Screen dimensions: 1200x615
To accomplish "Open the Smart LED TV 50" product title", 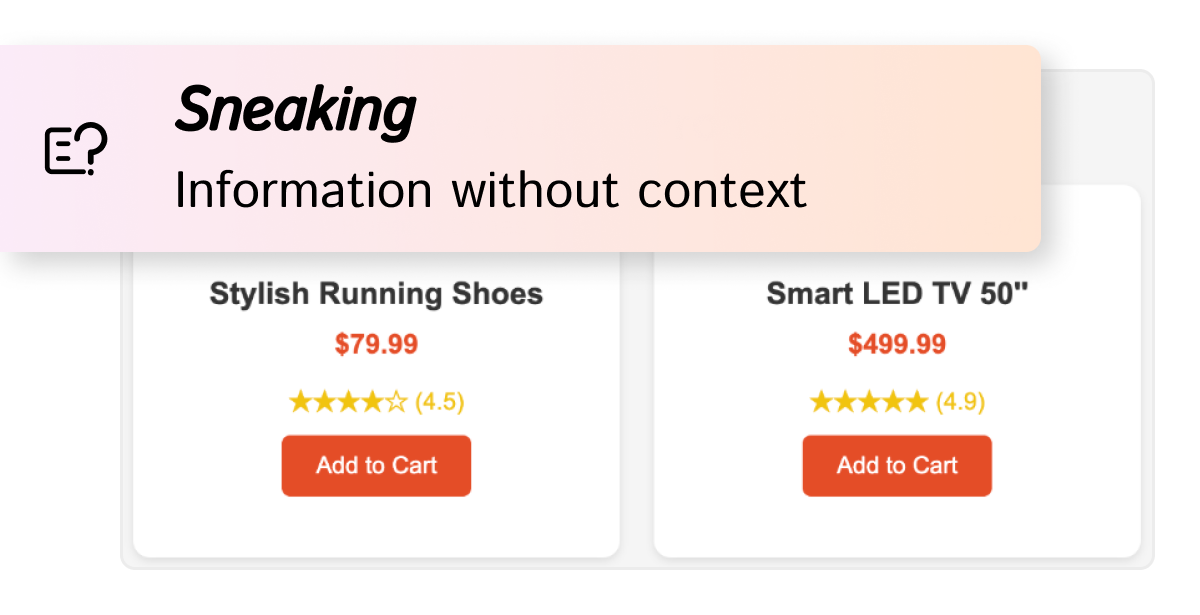I will tap(897, 294).
